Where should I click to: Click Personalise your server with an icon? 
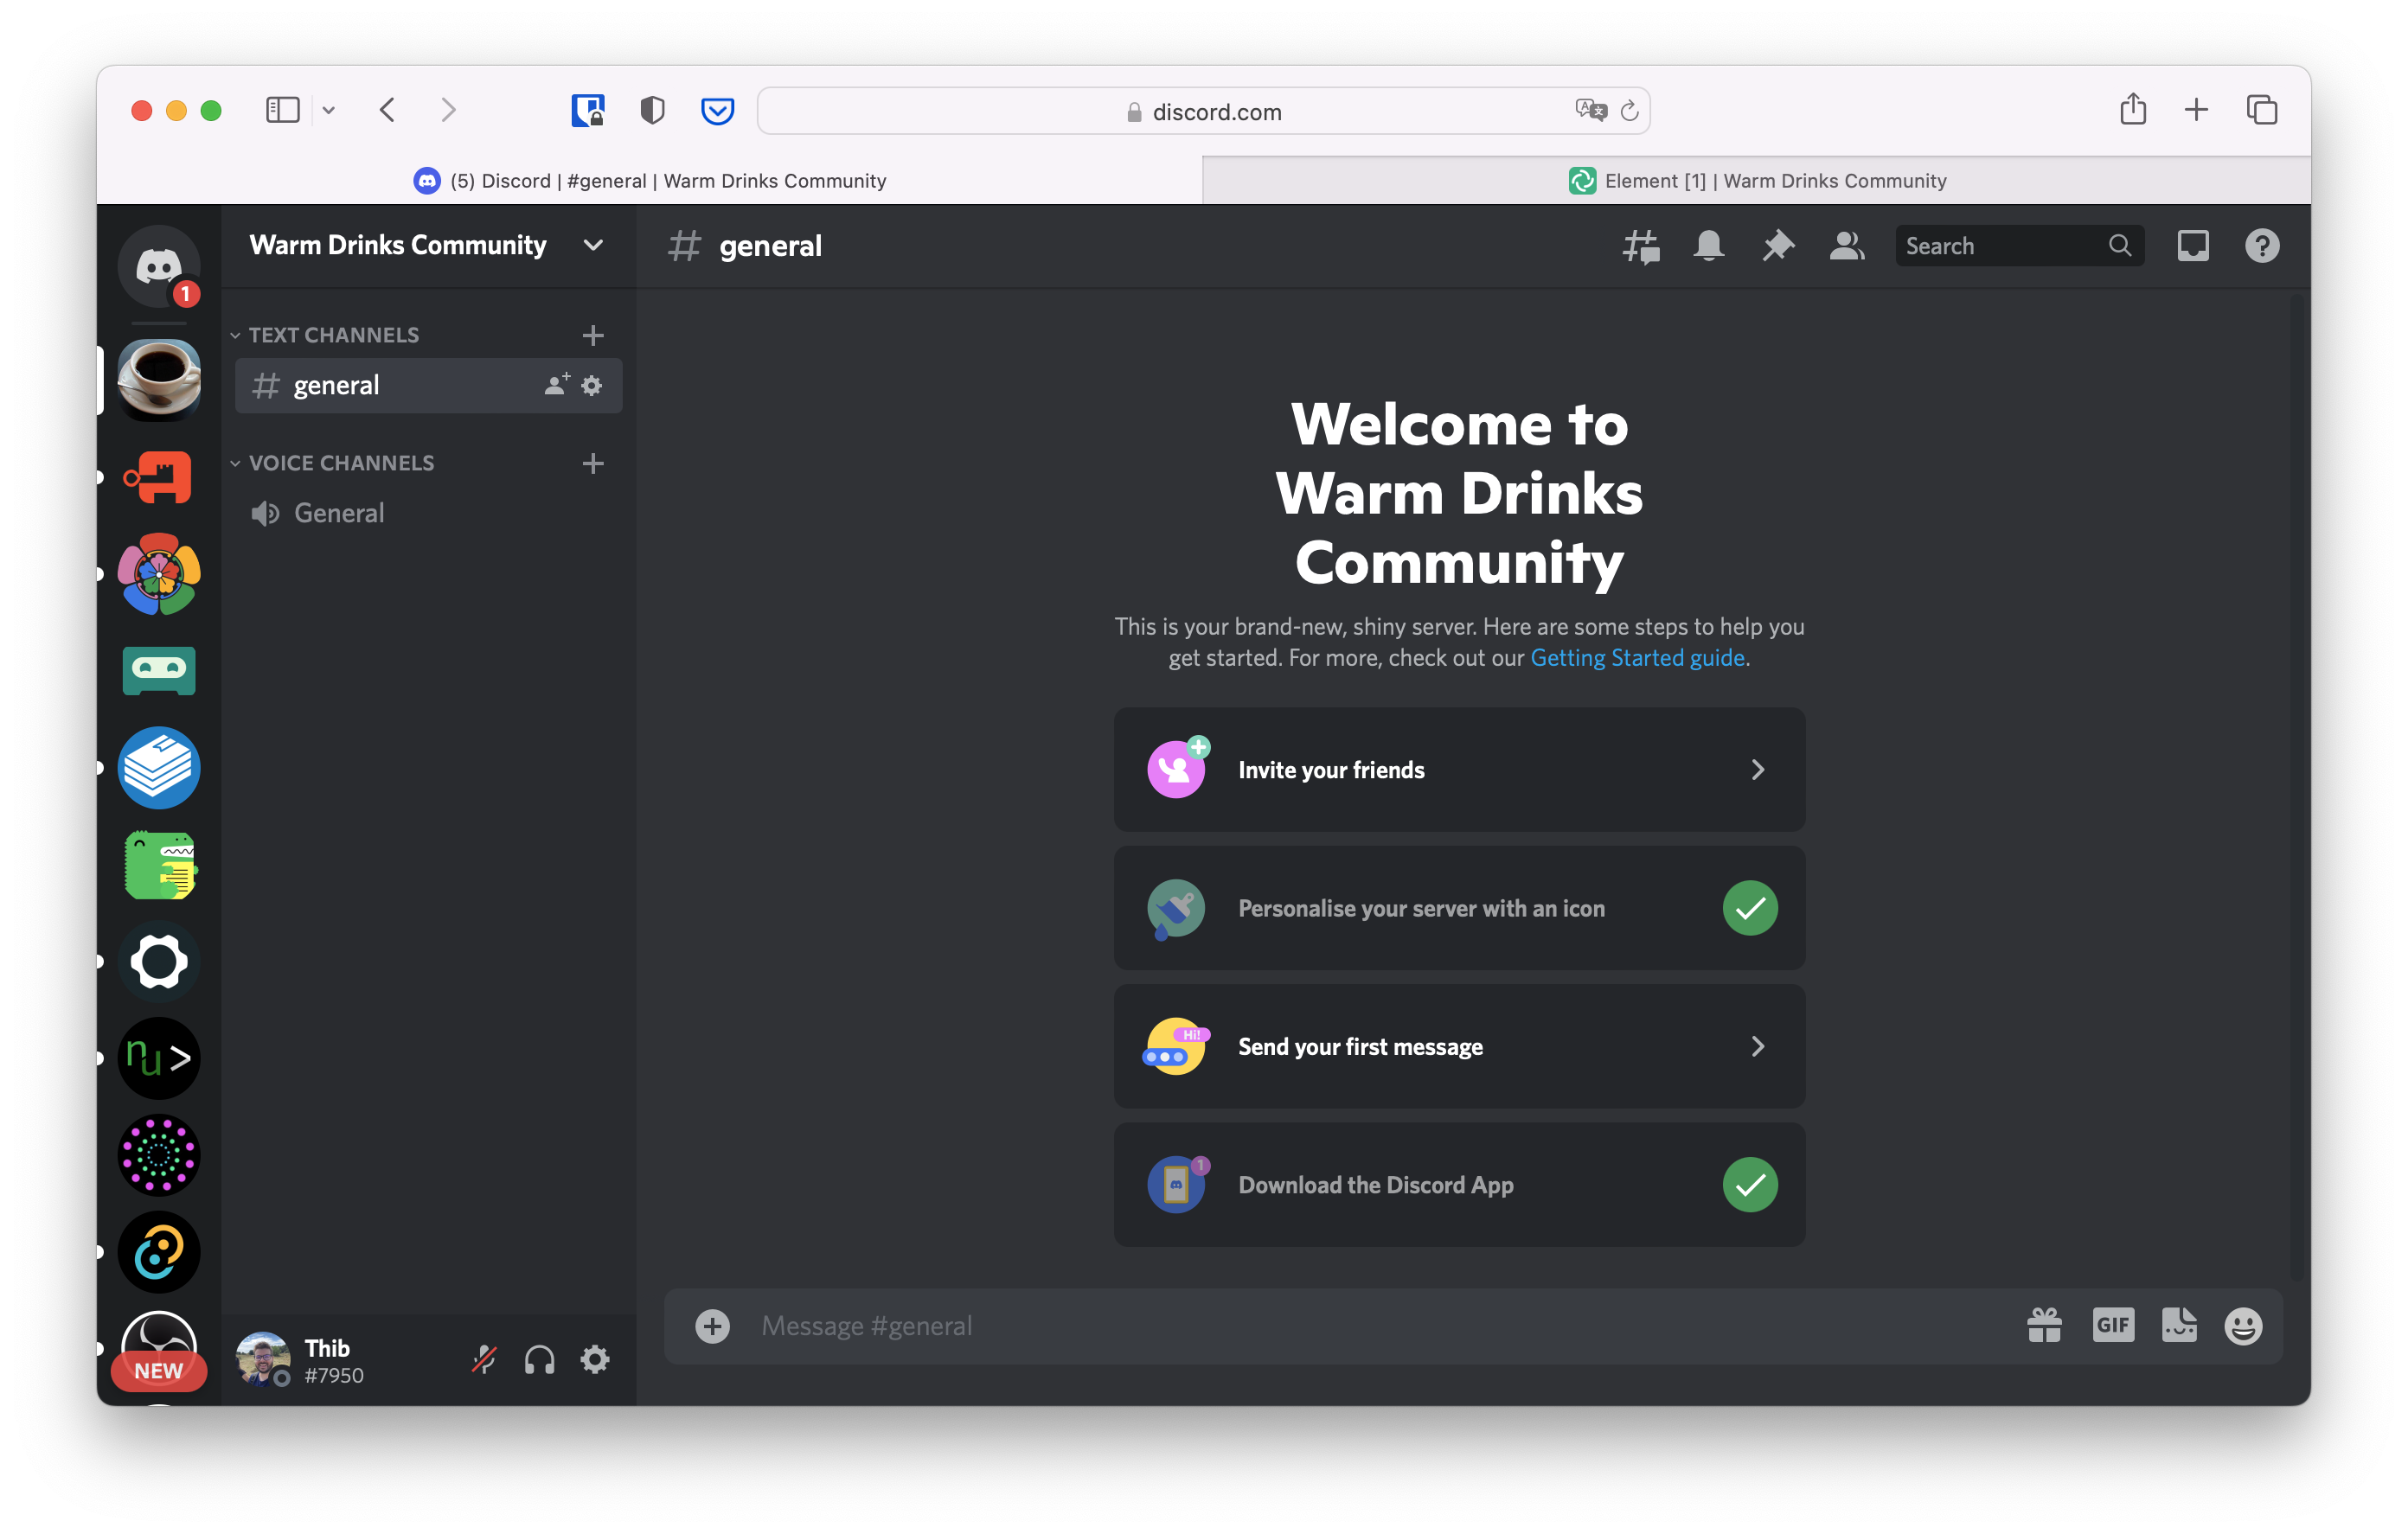tap(1459, 908)
